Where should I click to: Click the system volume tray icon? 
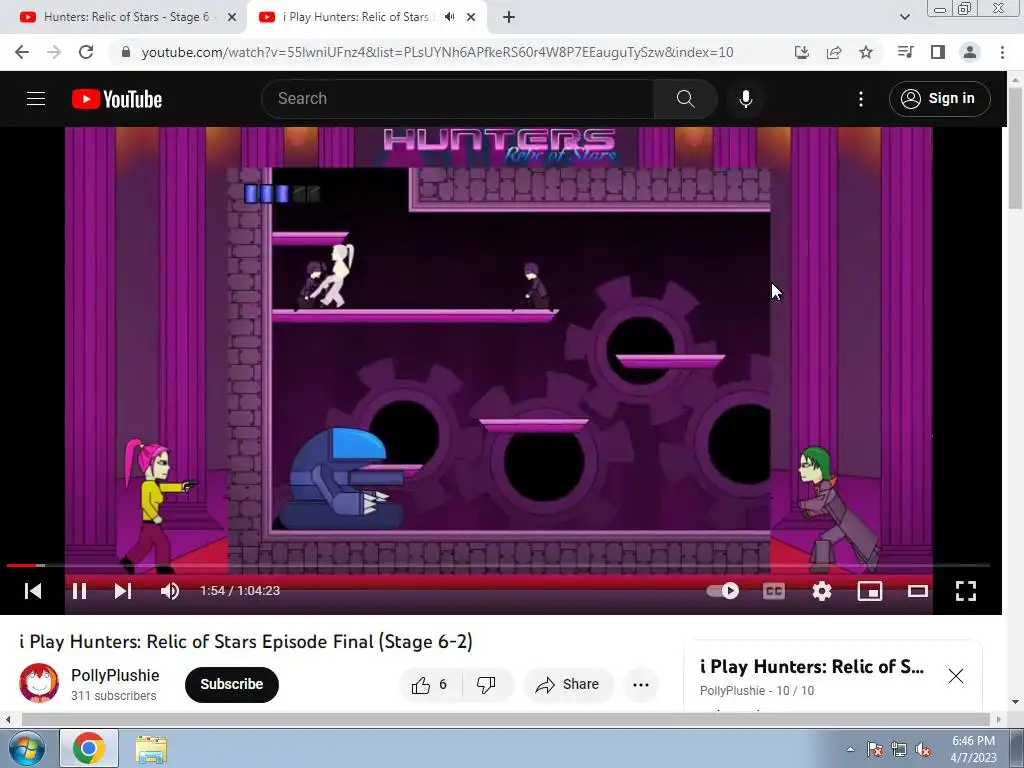[923, 749]
